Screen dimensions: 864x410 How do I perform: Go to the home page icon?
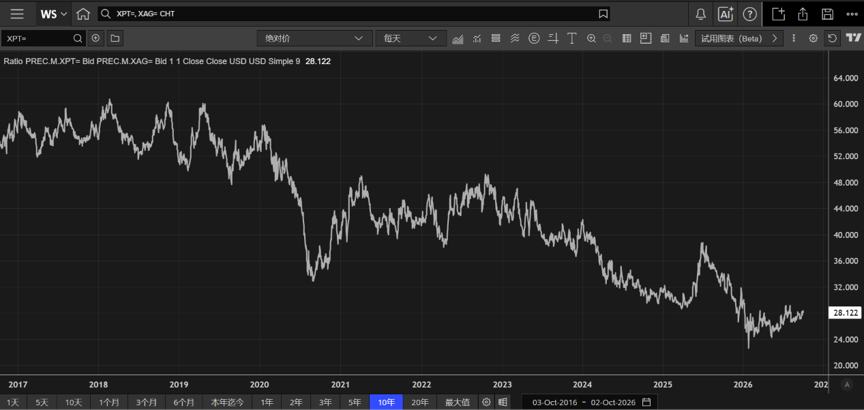pyautogui.click(x=83, y=14)
